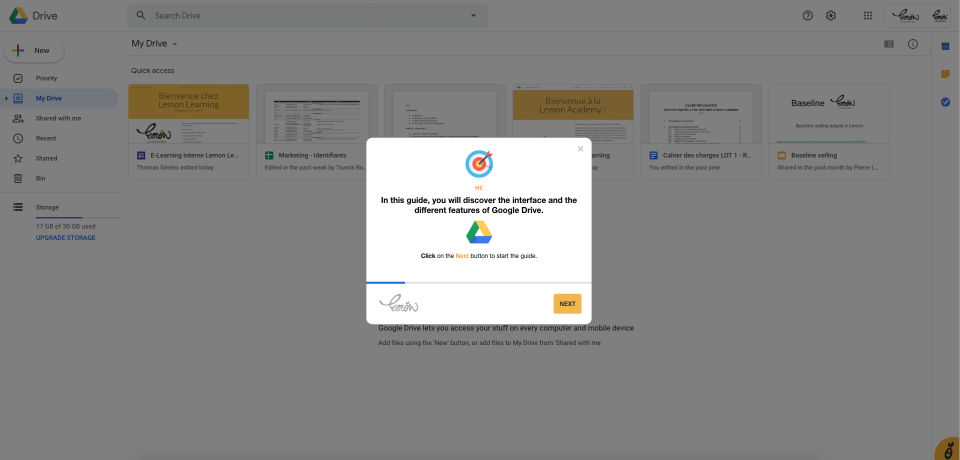Open the Baseline selling file
This screenshot has width=960, height=460.
tap(829, 132)
